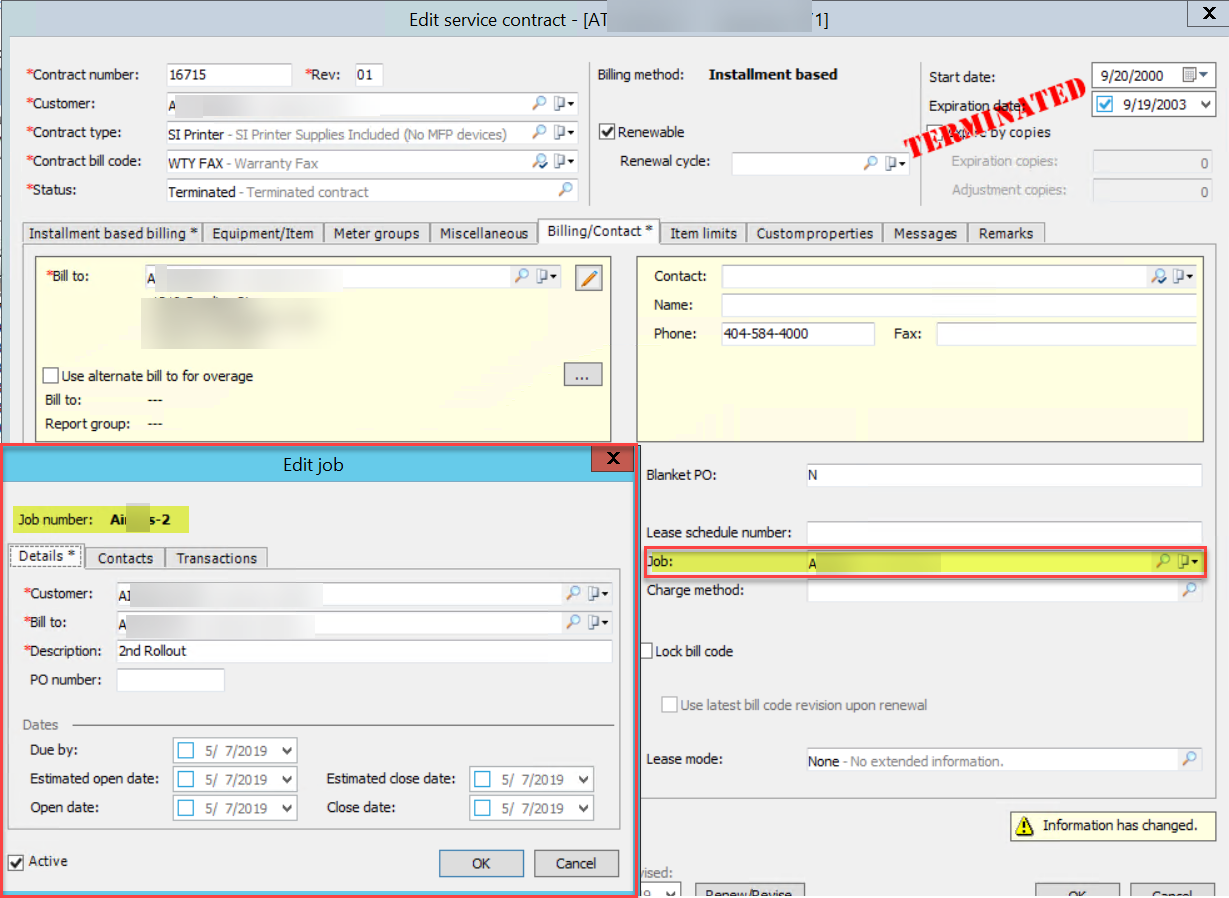Search Contract bill code magnifier icon
The image size is (1229, 898).
(x=539, y=161)
